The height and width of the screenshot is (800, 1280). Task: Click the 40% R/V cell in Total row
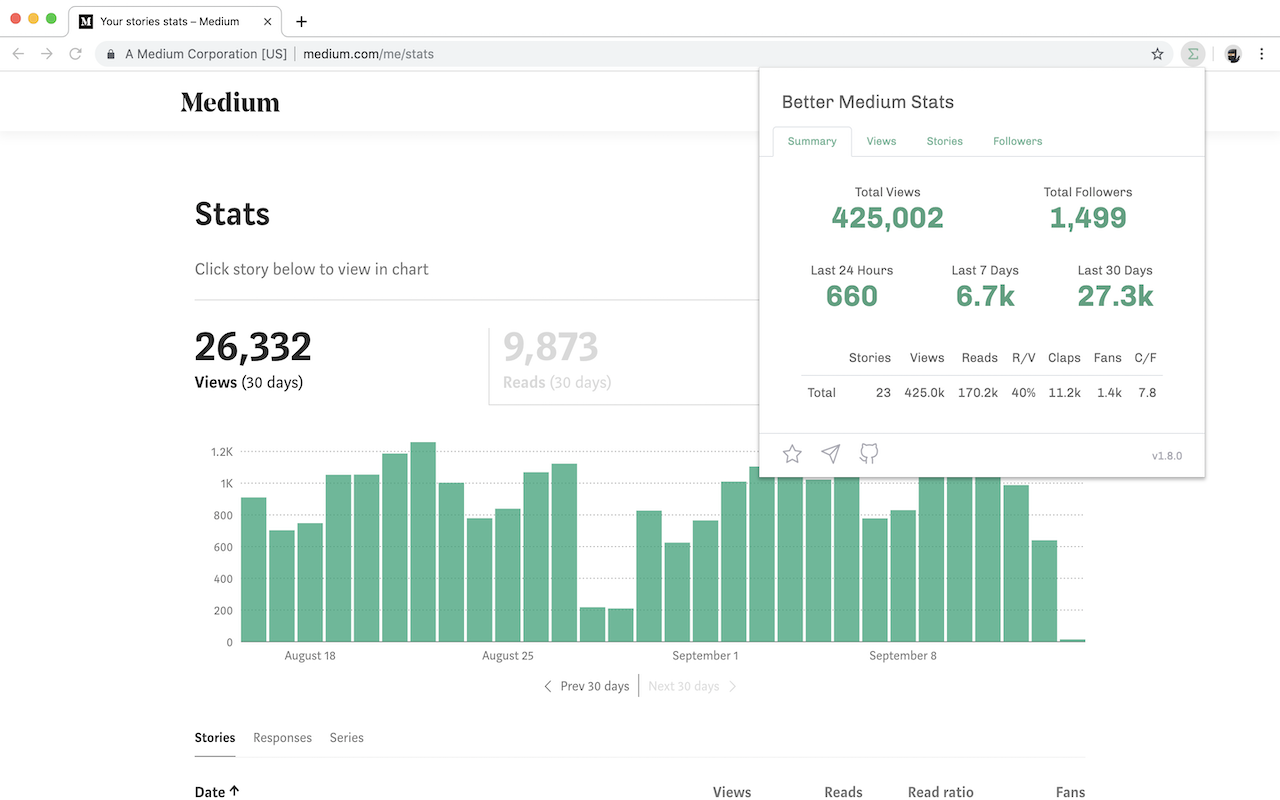pos(1023,393)
